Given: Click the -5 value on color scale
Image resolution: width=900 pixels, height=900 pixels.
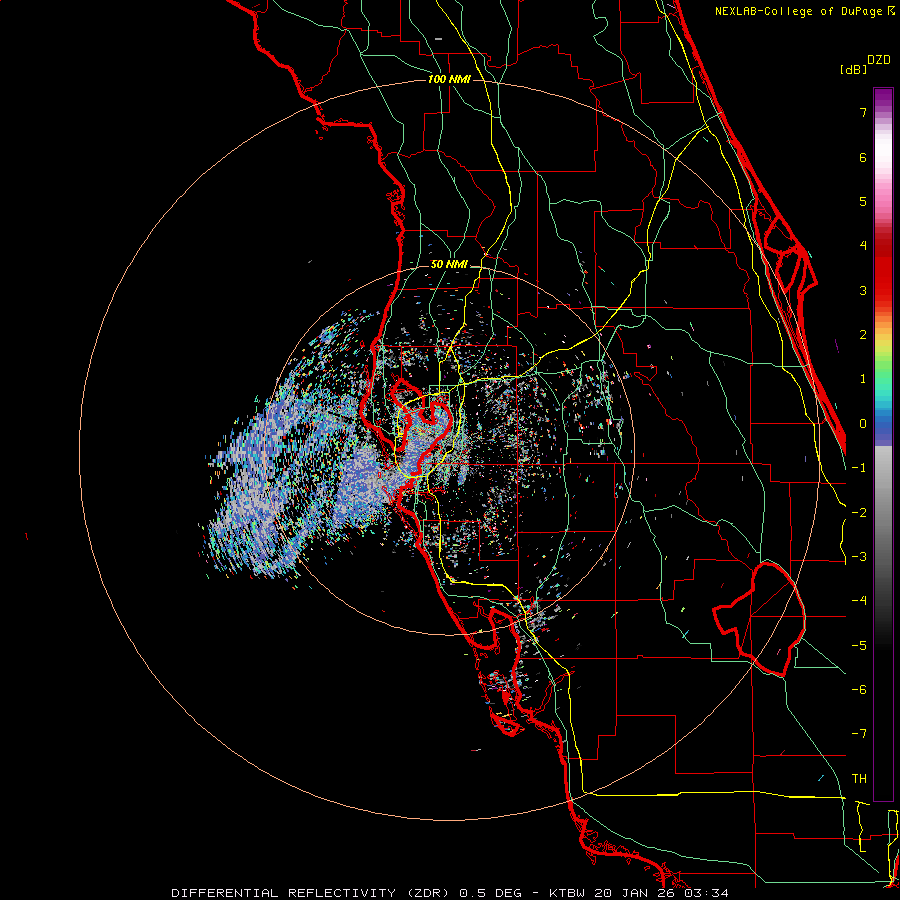Looking at the screenshot, I should click(859, 646).
